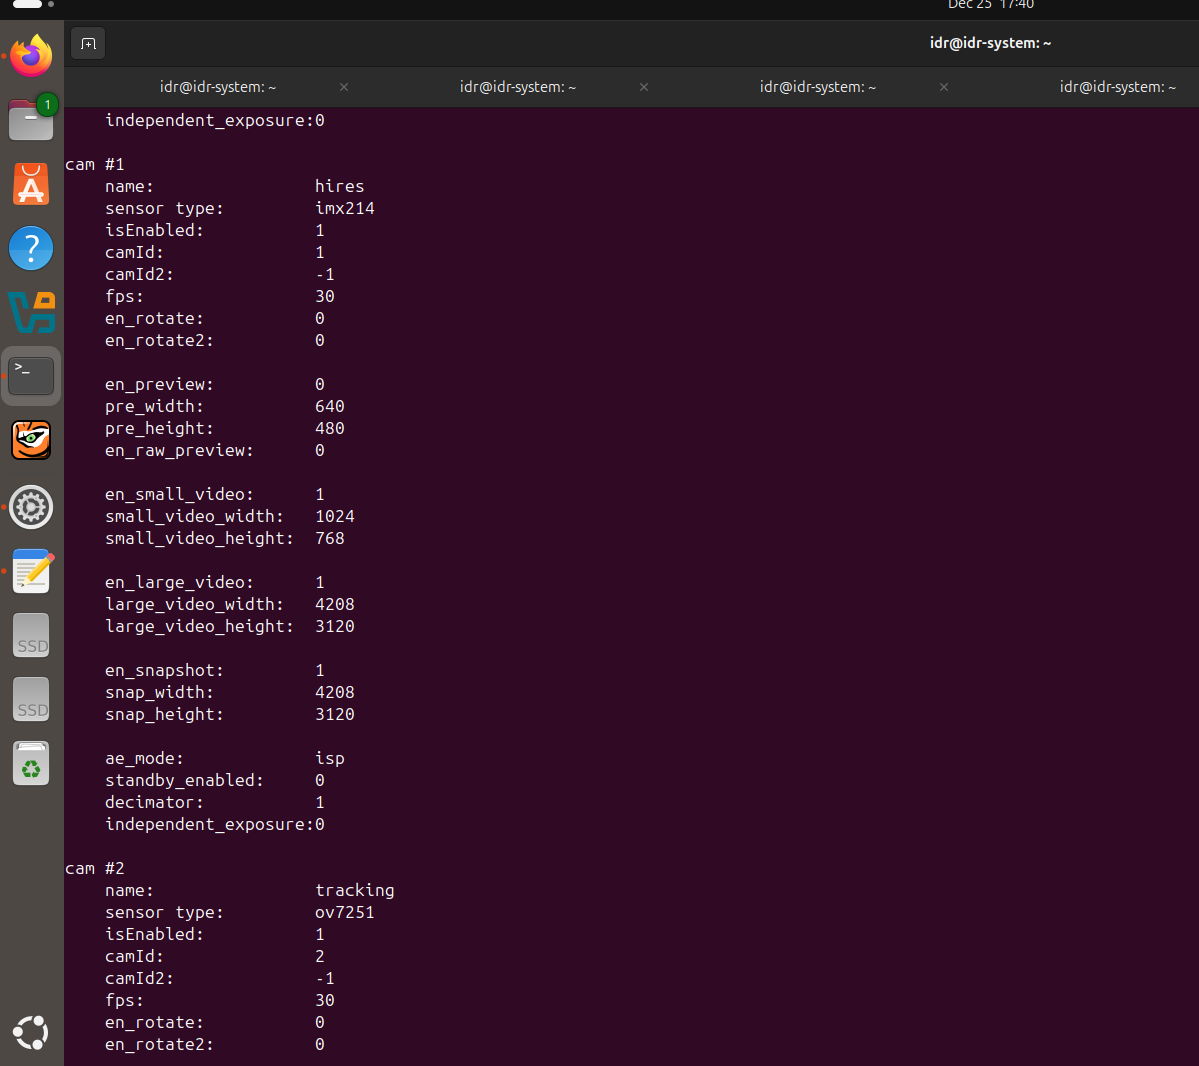
Task: Switch to the second idr@idr-system tab
Action: tap(517, 87)
